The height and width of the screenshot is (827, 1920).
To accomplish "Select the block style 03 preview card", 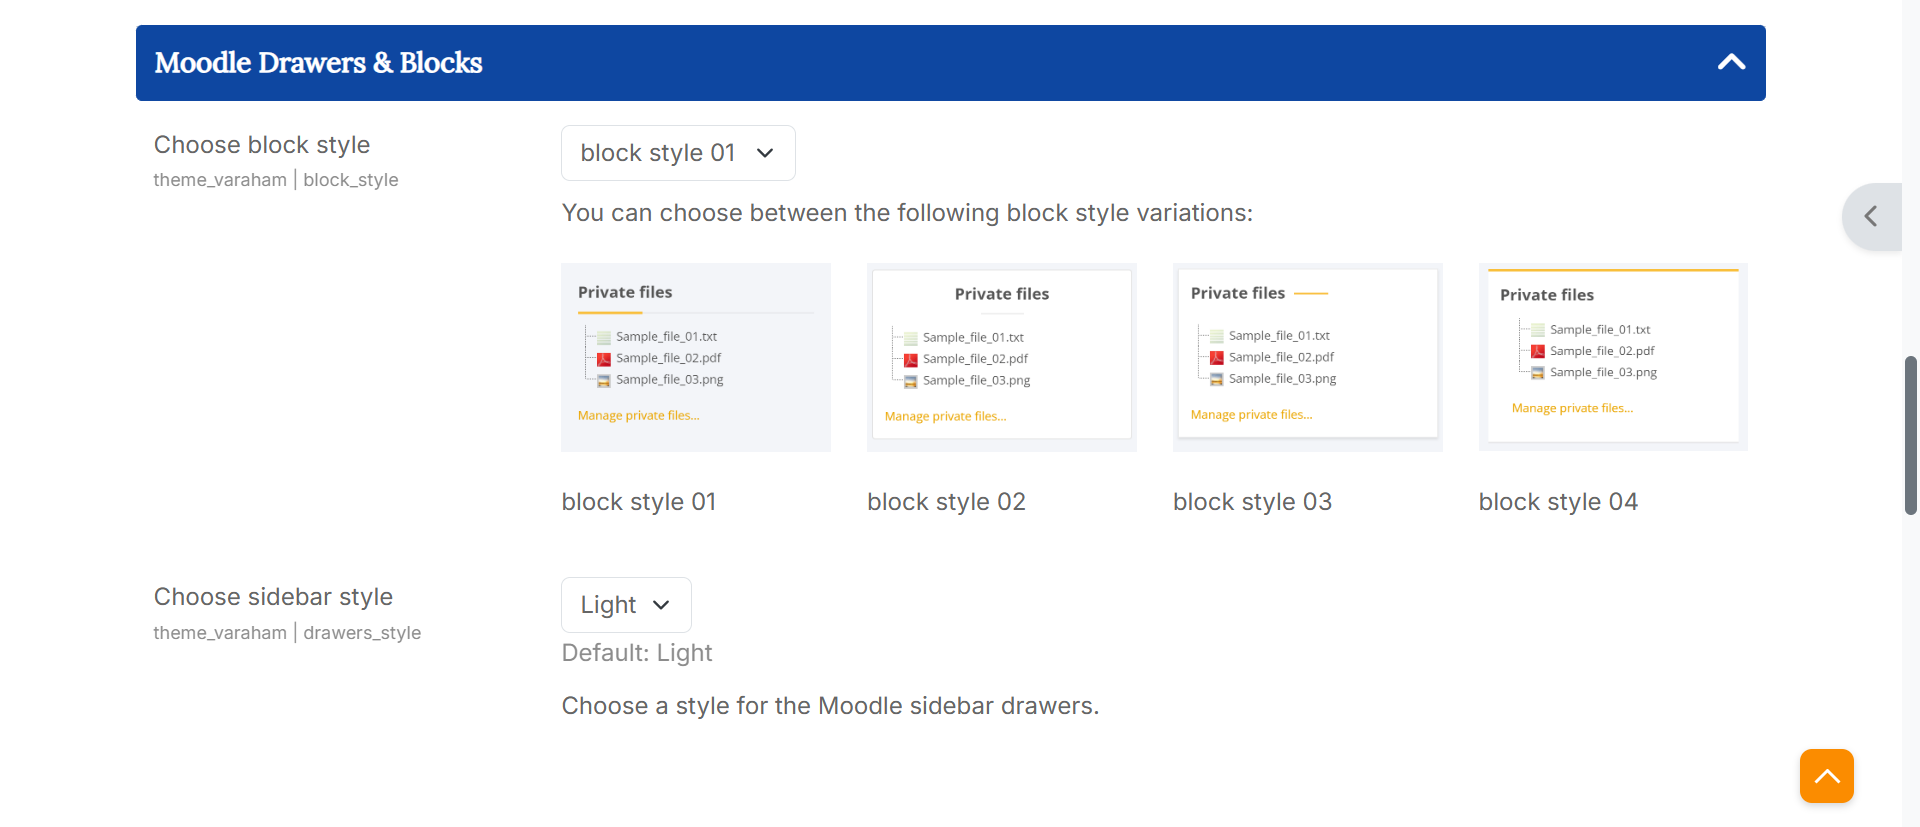I will 1307,354.
